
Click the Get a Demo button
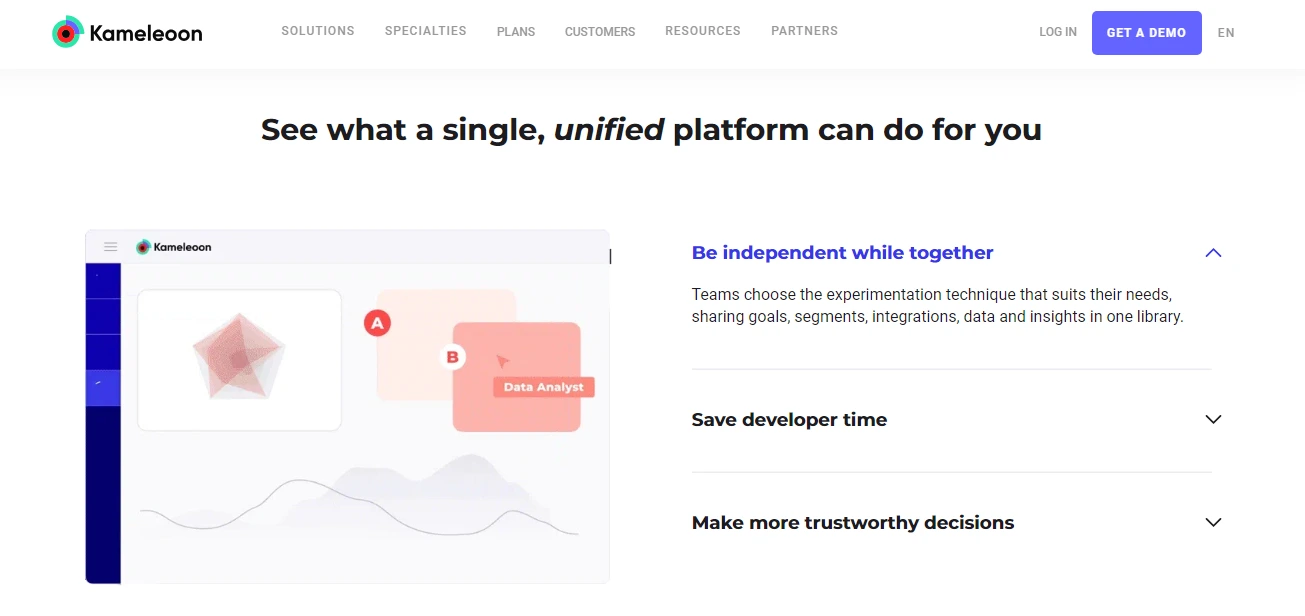[1147, 33]
